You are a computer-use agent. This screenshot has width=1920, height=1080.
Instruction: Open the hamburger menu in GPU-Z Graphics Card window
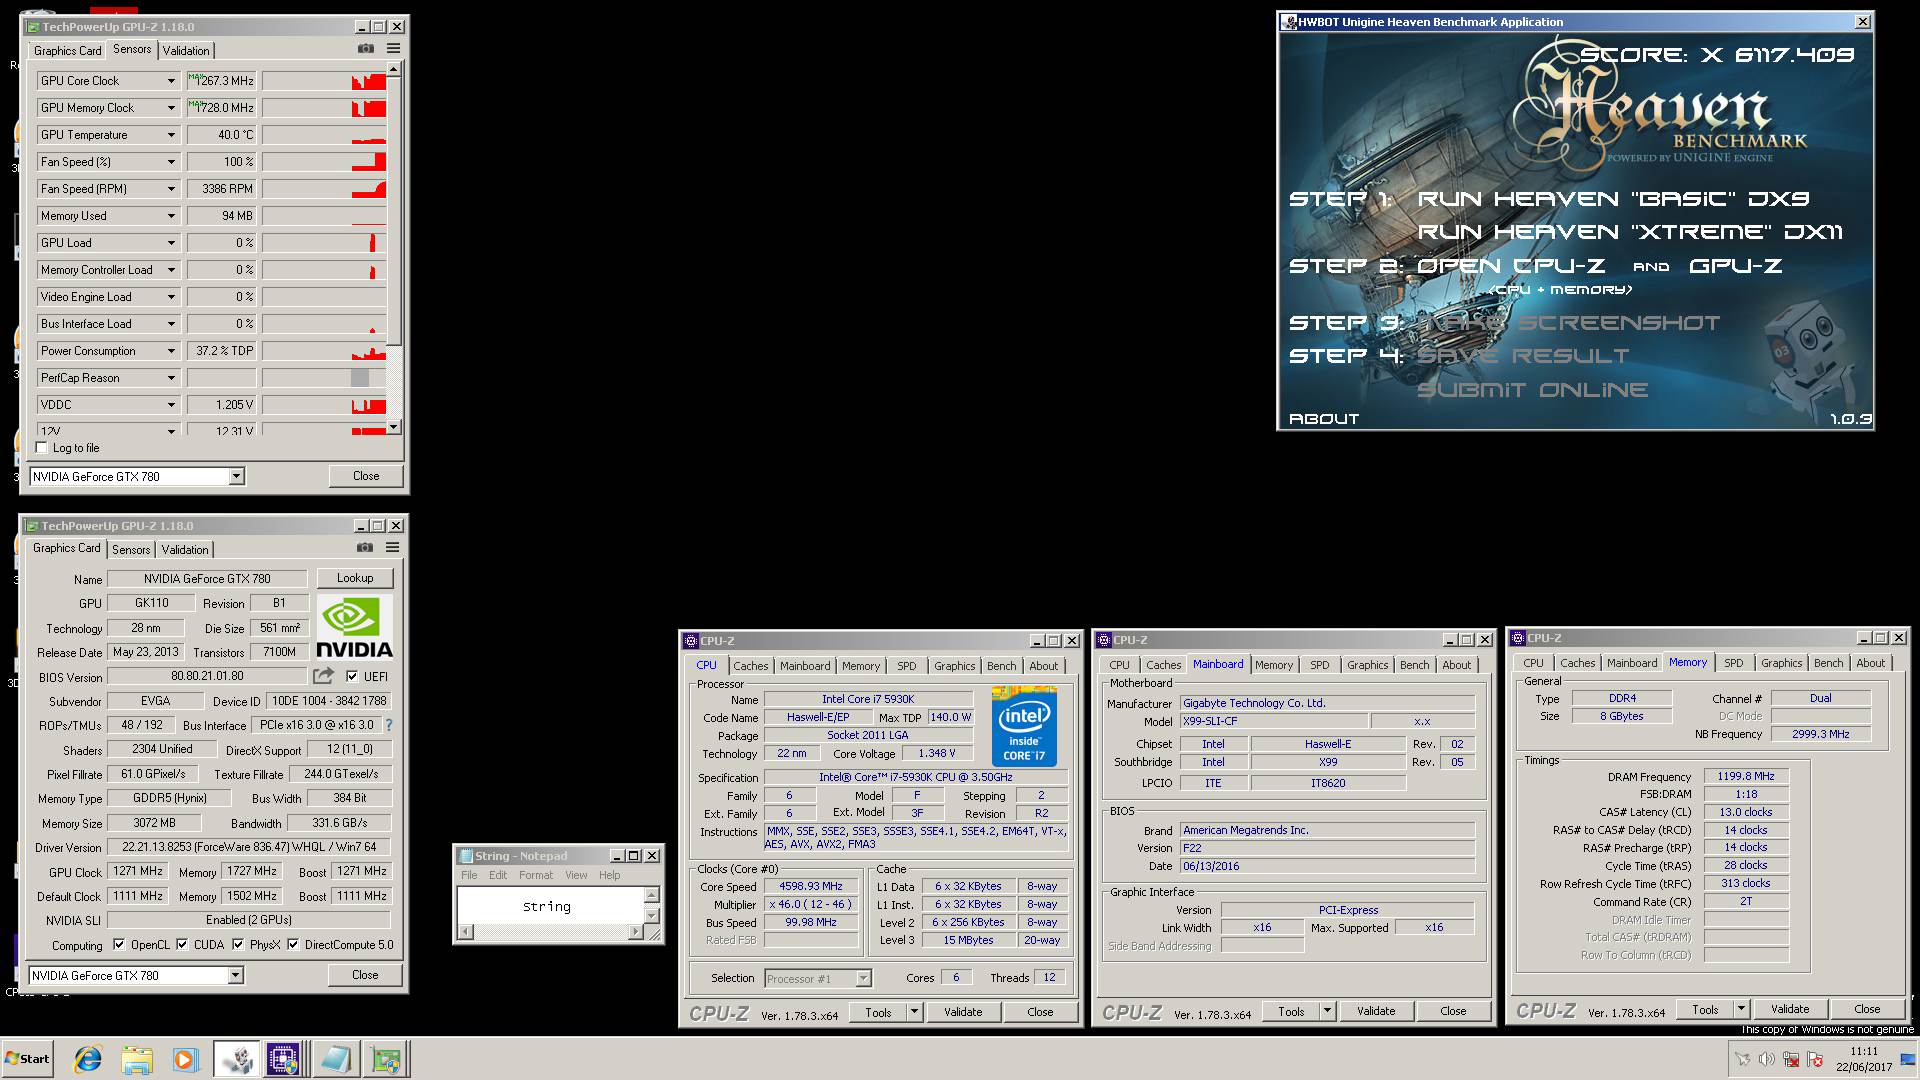[392, 548]
